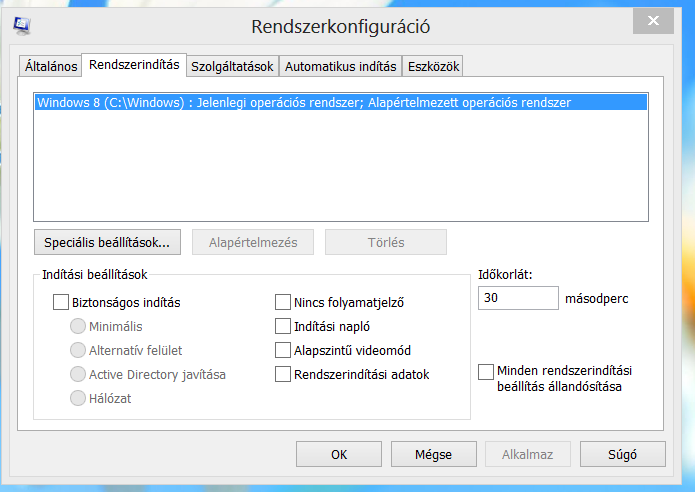Viewport: 695px width, 492px height.
Task: Click the Időkorlát seconds input field
Action: point(518,298)
